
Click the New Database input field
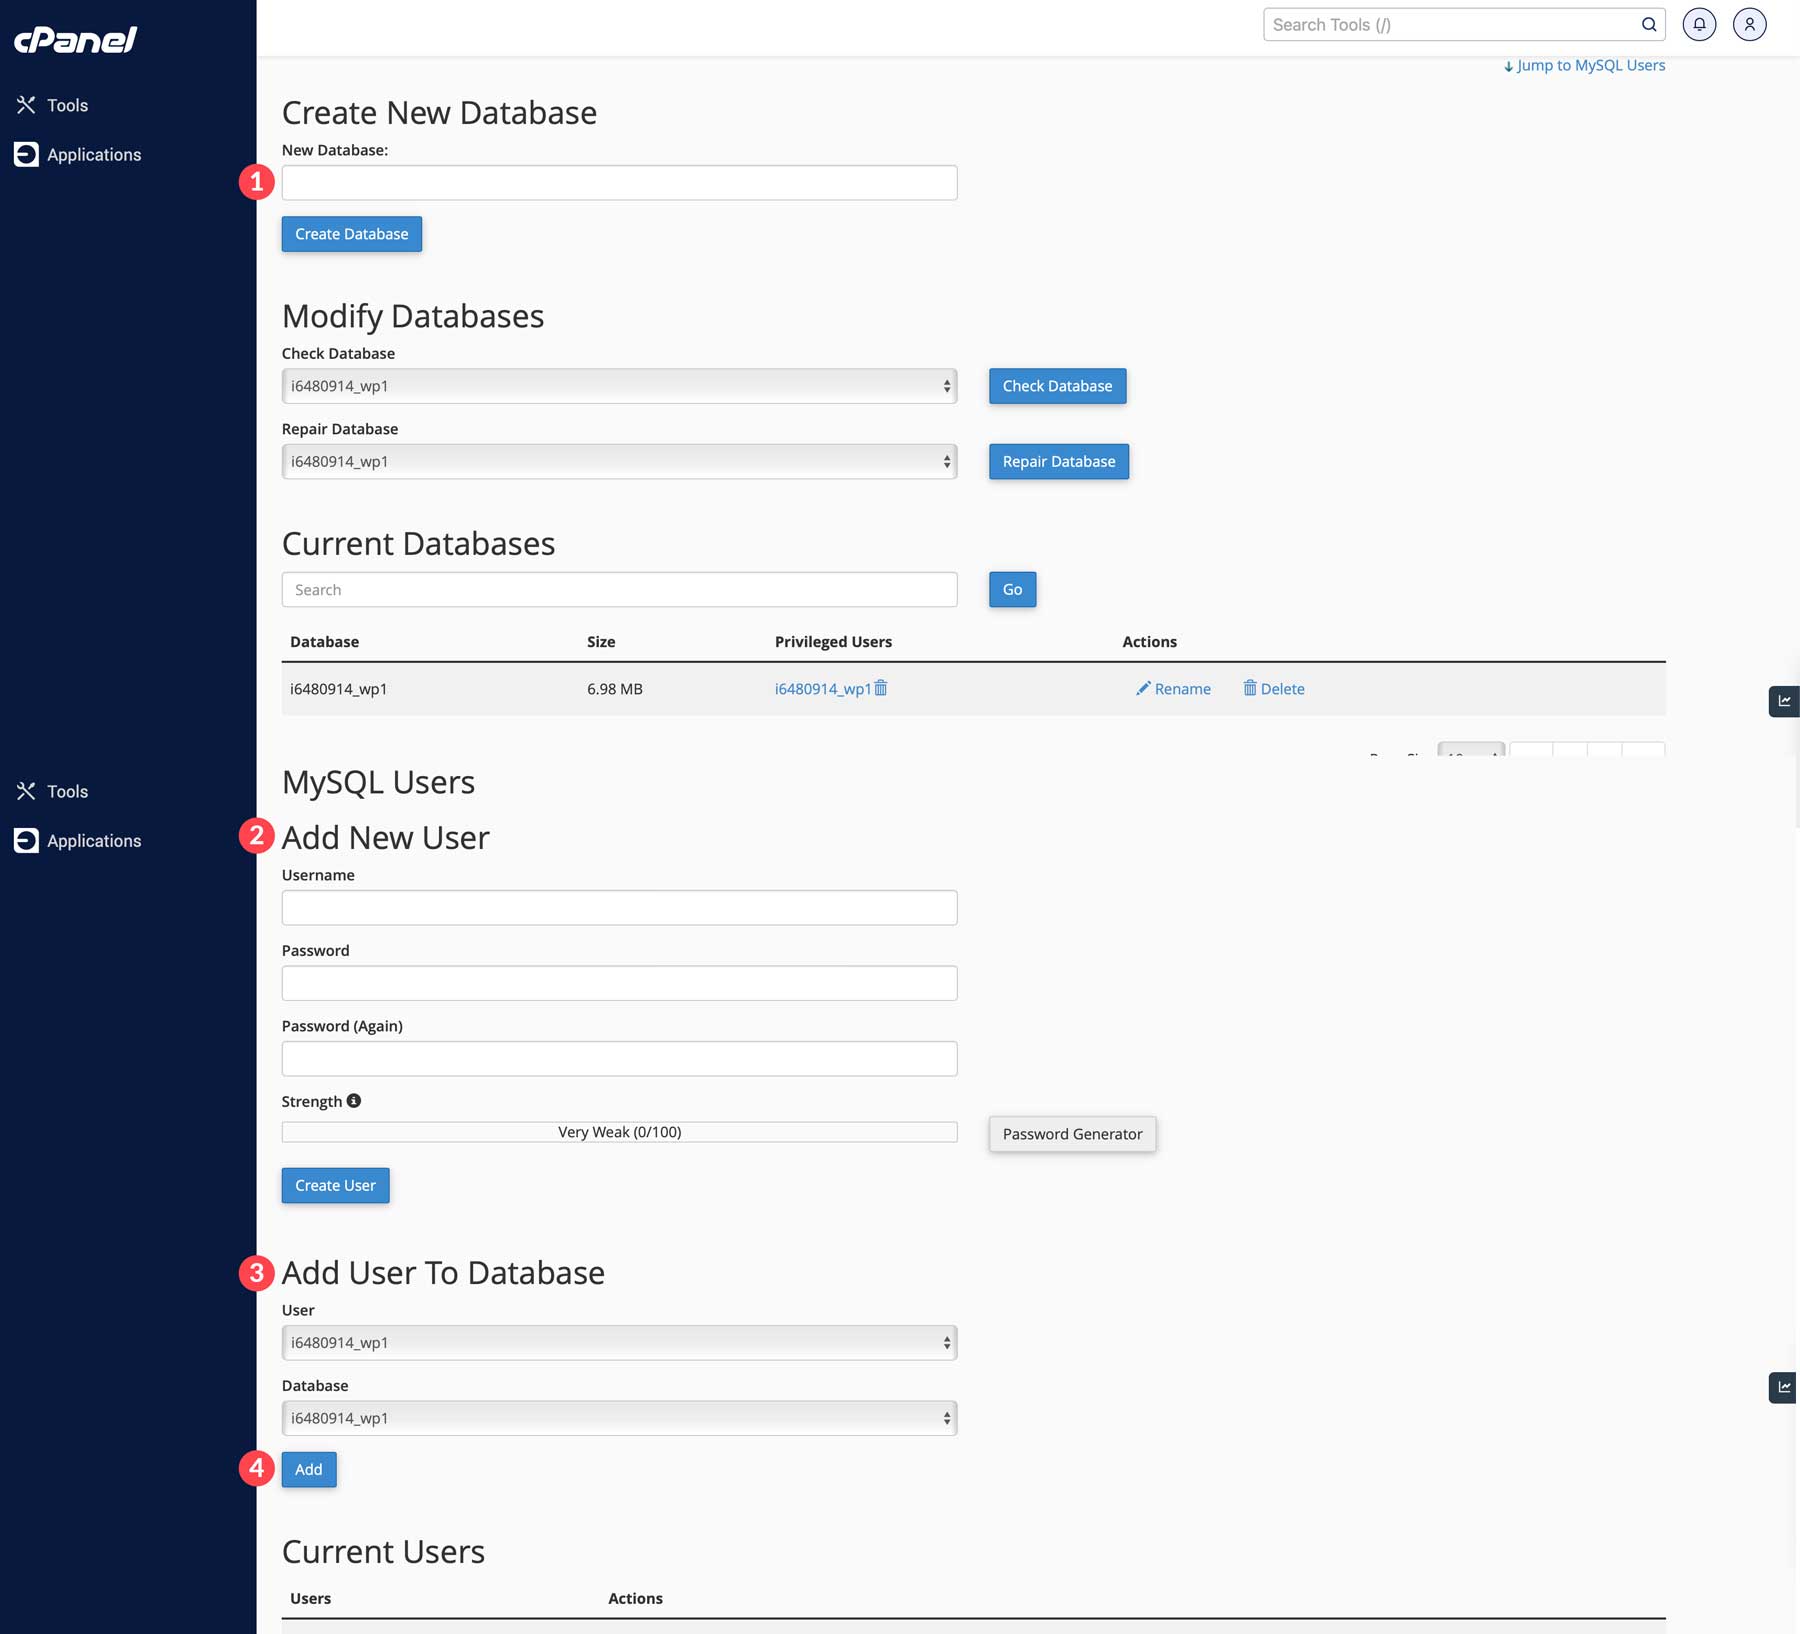click(x=619, y=183)
